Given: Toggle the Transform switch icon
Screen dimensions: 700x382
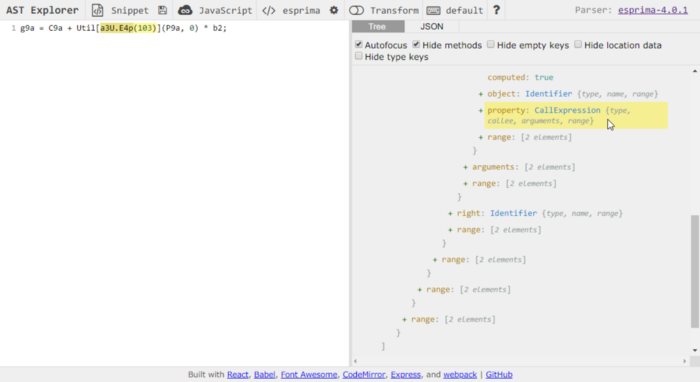Looking at the screenshot, I should click(x=356, y=10).
